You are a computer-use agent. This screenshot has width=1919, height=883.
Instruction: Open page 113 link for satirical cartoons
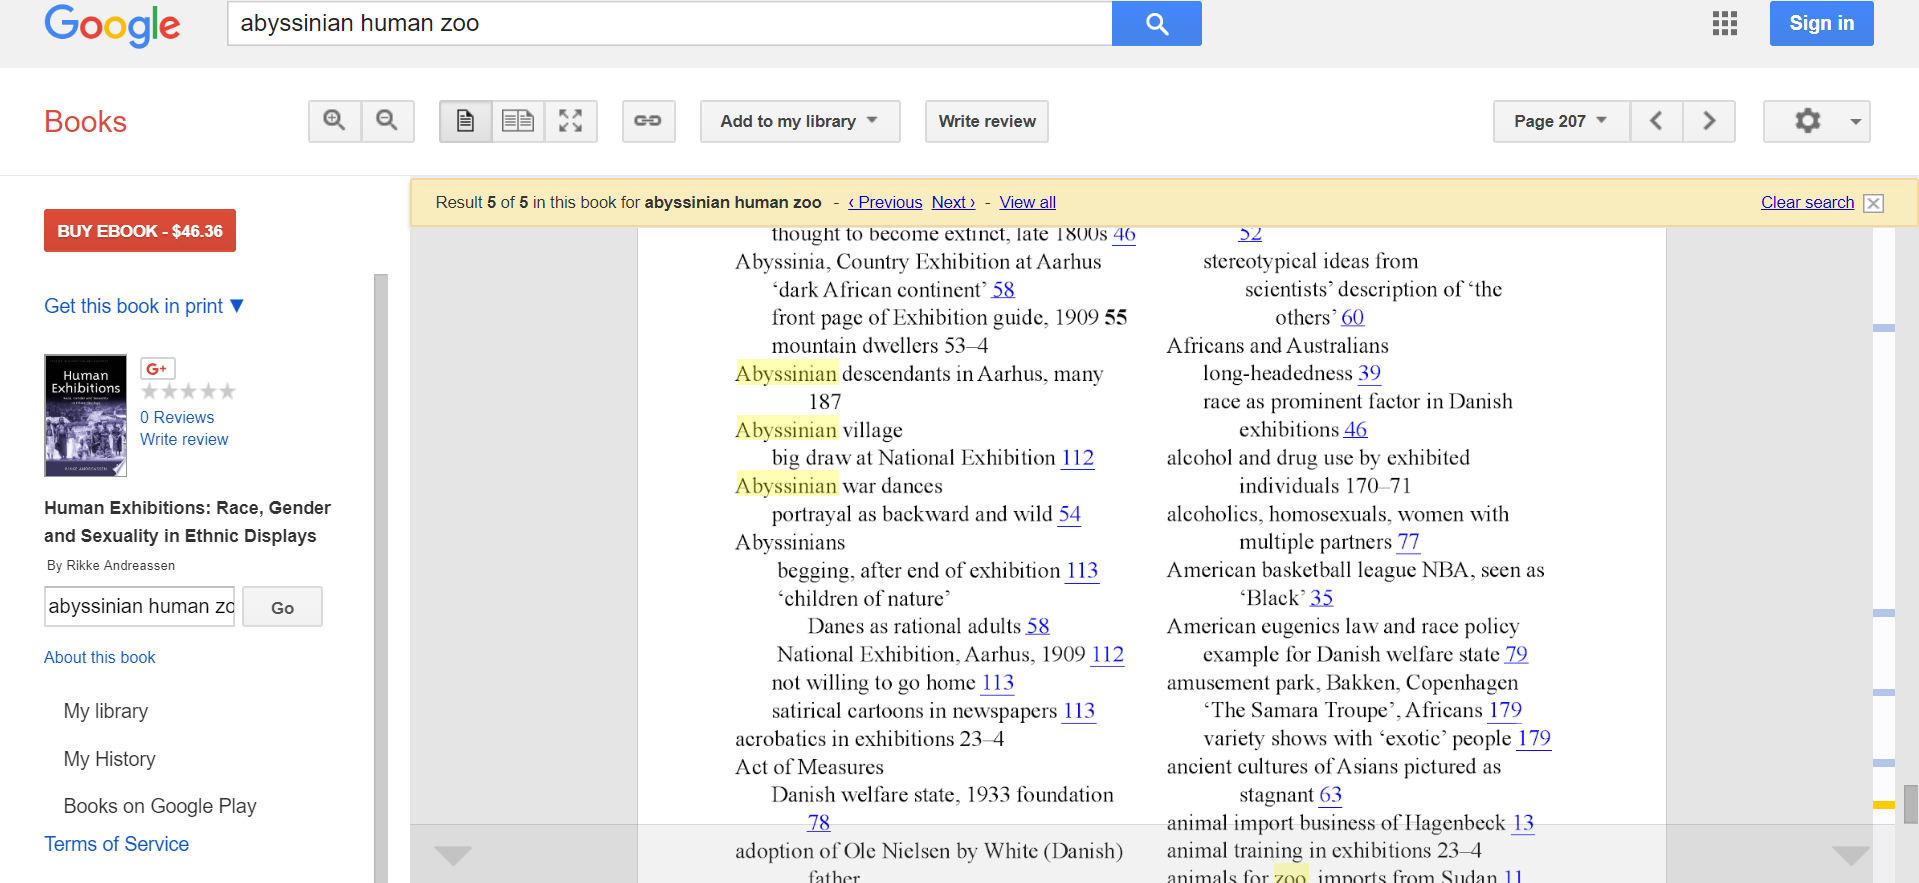click(1078, 710)
